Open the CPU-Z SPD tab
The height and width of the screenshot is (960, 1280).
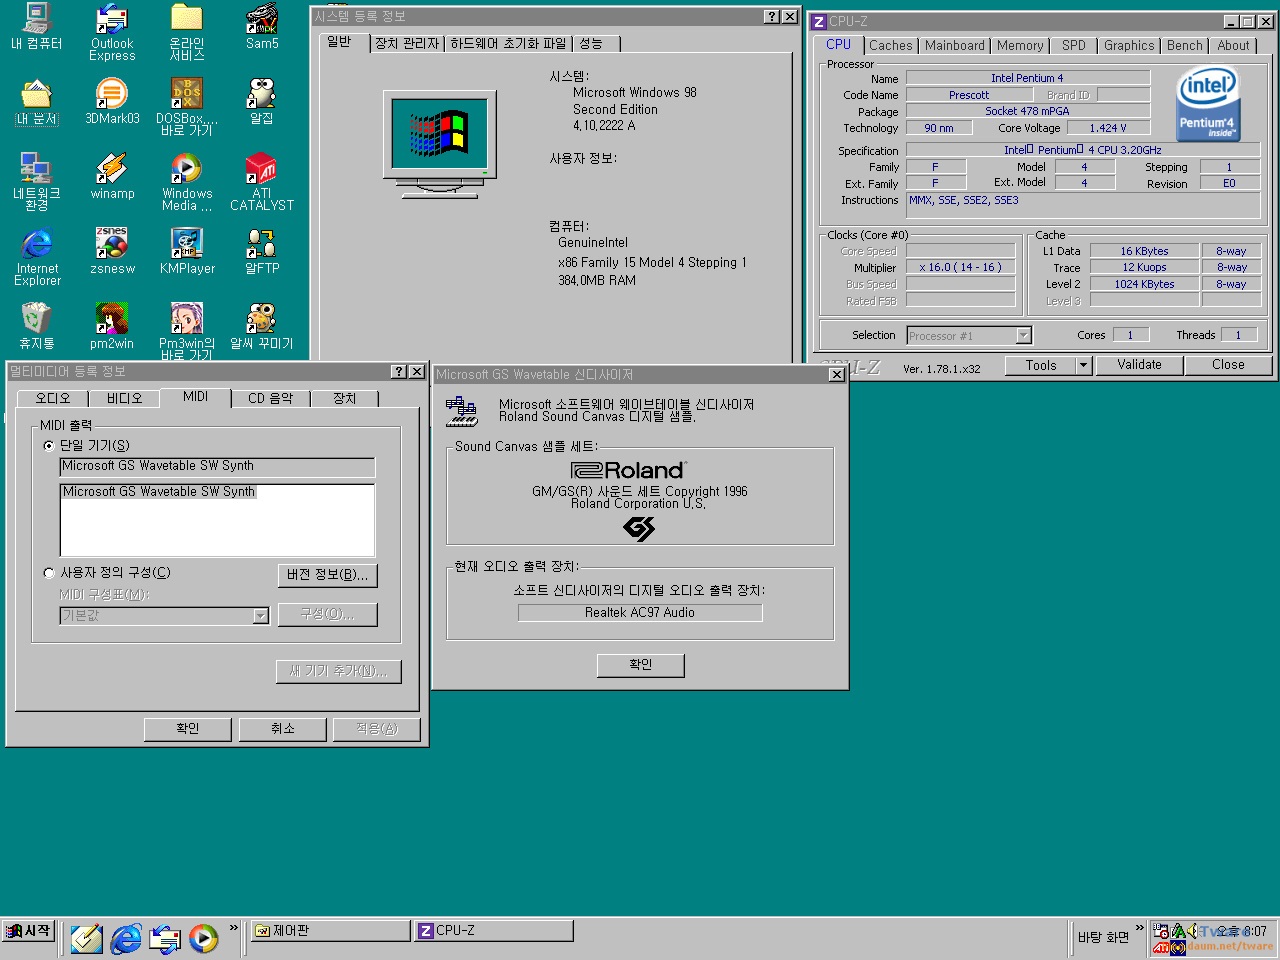point(1074,46)
